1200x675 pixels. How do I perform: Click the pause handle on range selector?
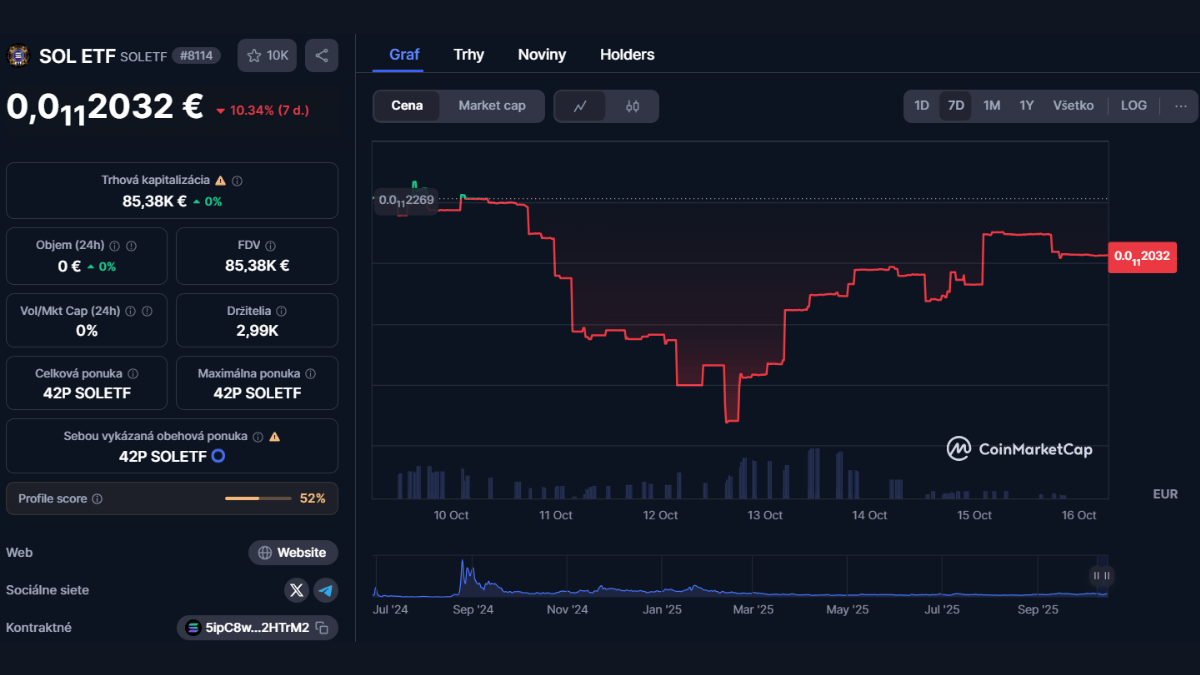click(1101, 575)
